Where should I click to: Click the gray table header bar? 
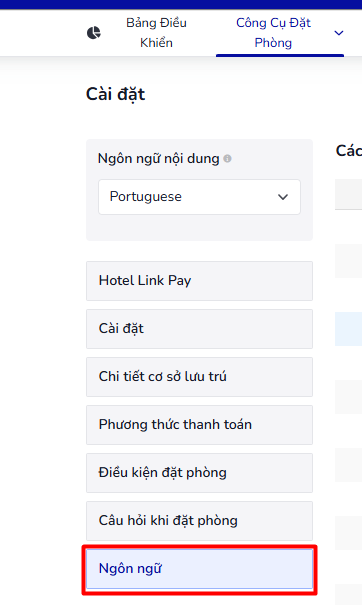(x=348, y=194)
